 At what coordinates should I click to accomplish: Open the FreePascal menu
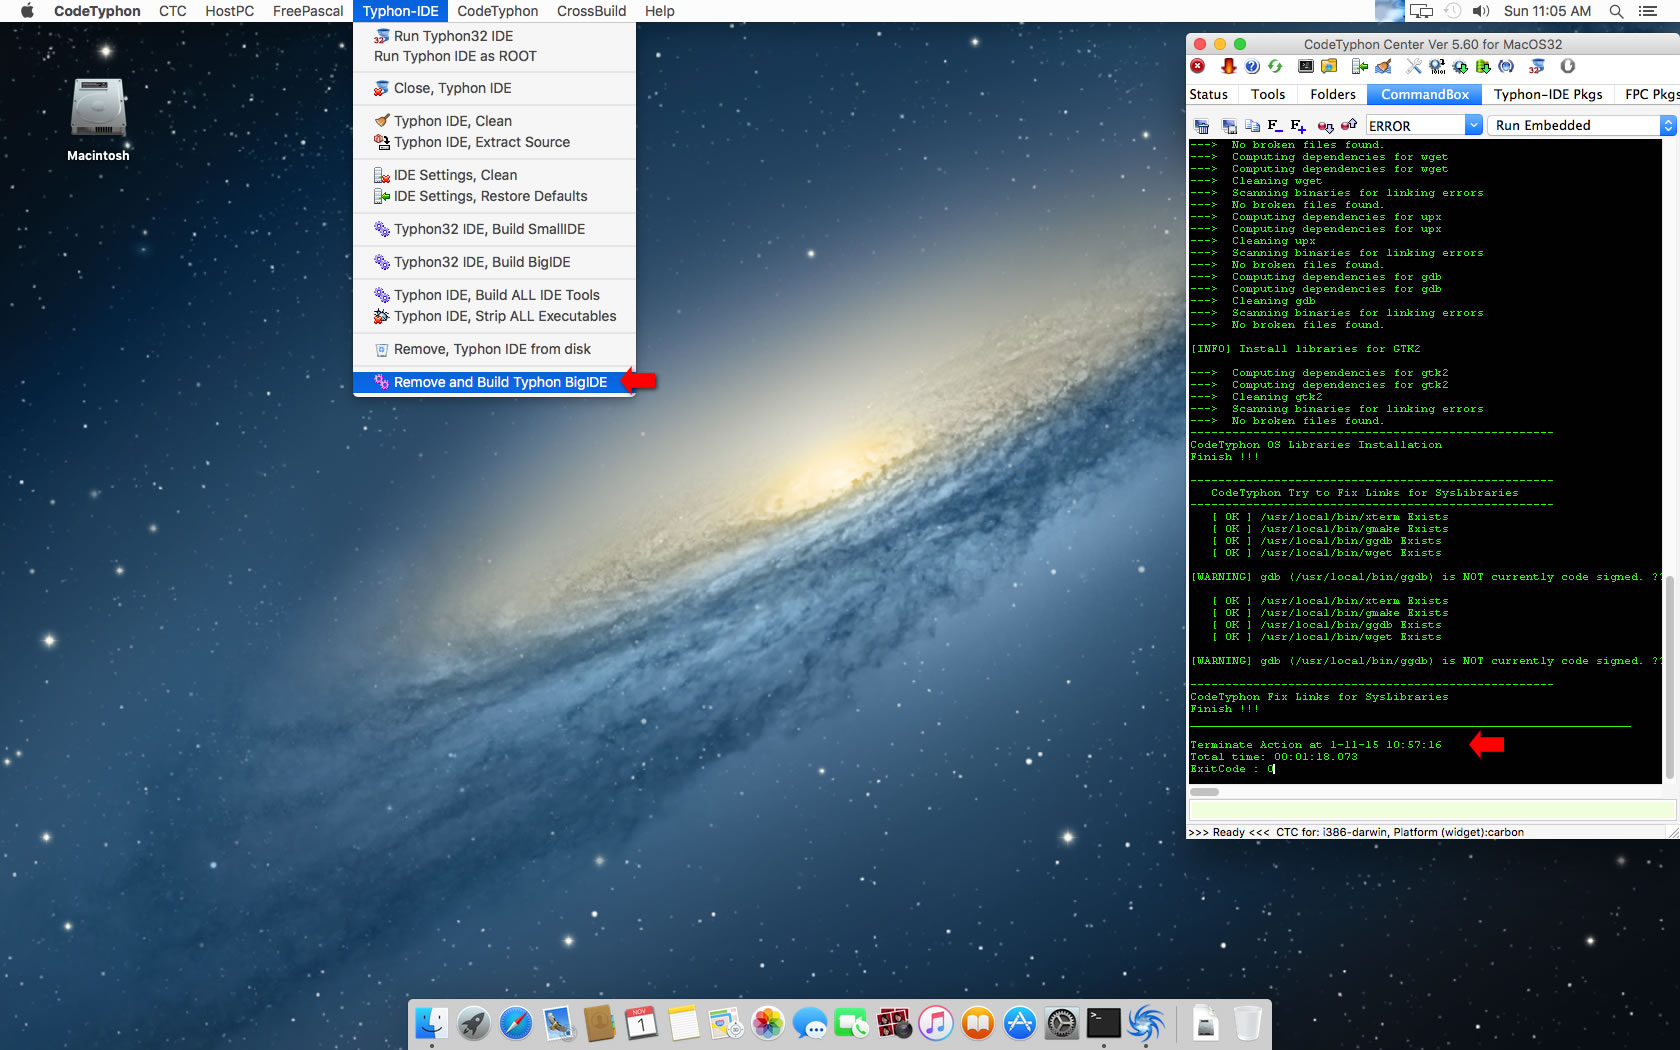tap(308, 11)
